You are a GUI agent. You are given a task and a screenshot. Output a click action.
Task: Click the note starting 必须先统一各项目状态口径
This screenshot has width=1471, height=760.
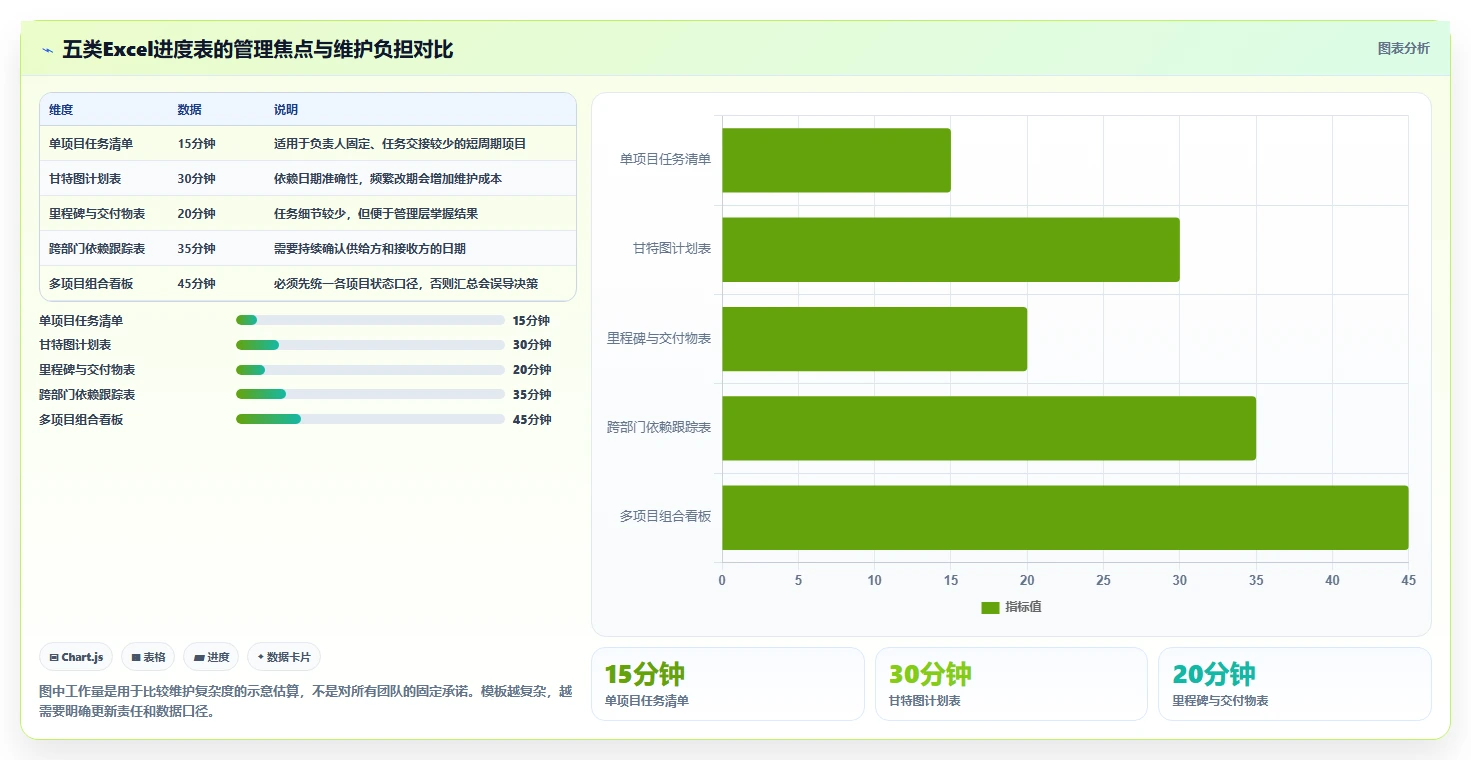pyautogui.click(x=406, y=284)
